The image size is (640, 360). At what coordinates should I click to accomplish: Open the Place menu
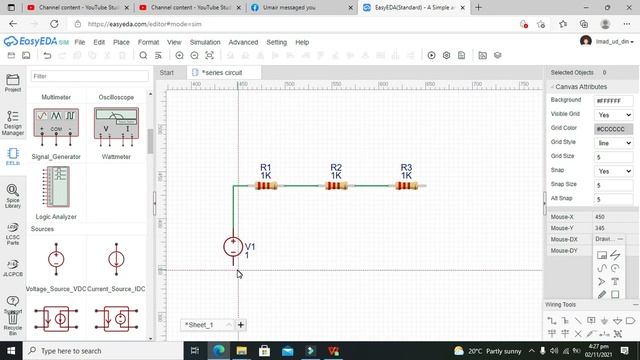(121, 42)
